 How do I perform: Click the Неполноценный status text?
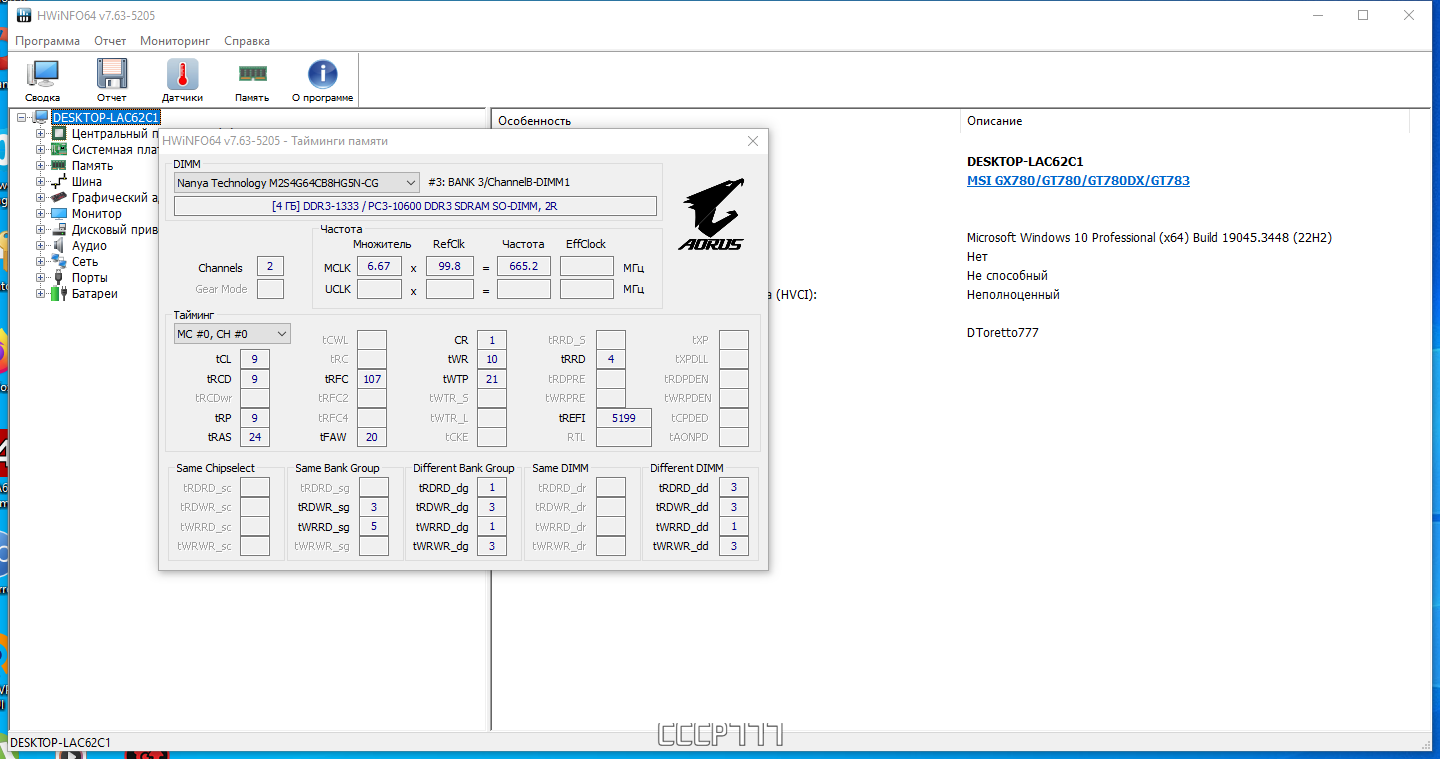(x=1013, y=295)
